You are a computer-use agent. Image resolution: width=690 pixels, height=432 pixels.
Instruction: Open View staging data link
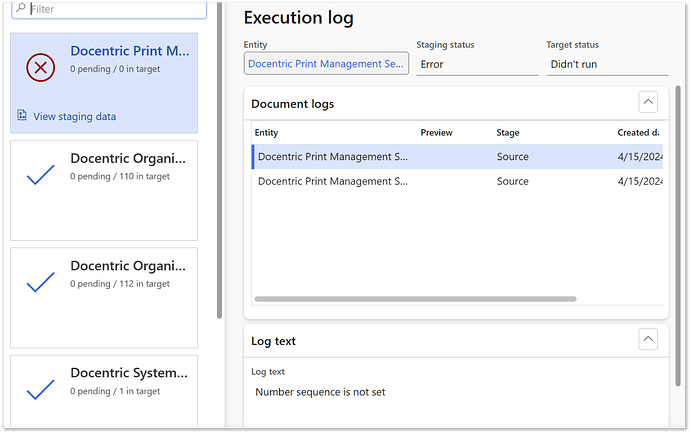click(x=74, y=116)
